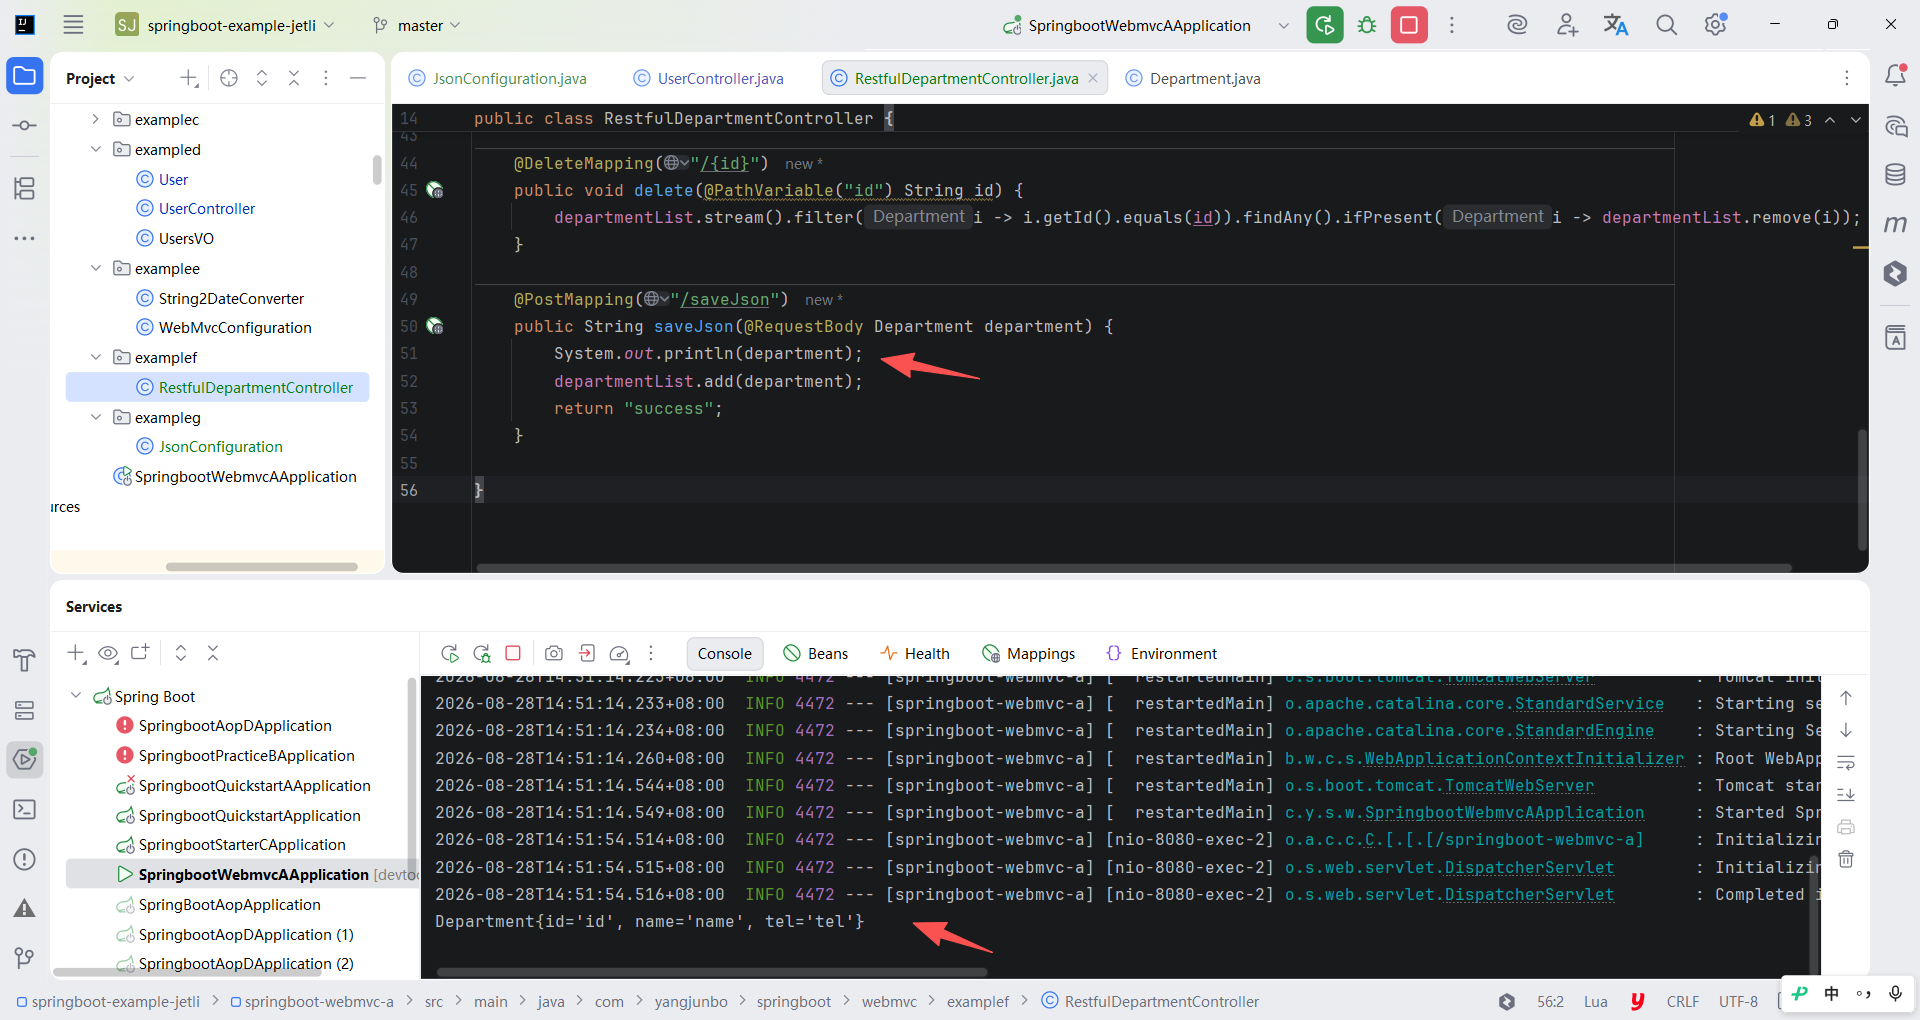Screen dimensions: 1920x1020
Task: Open the Project tool window folder icon
Action: (25, 76)
